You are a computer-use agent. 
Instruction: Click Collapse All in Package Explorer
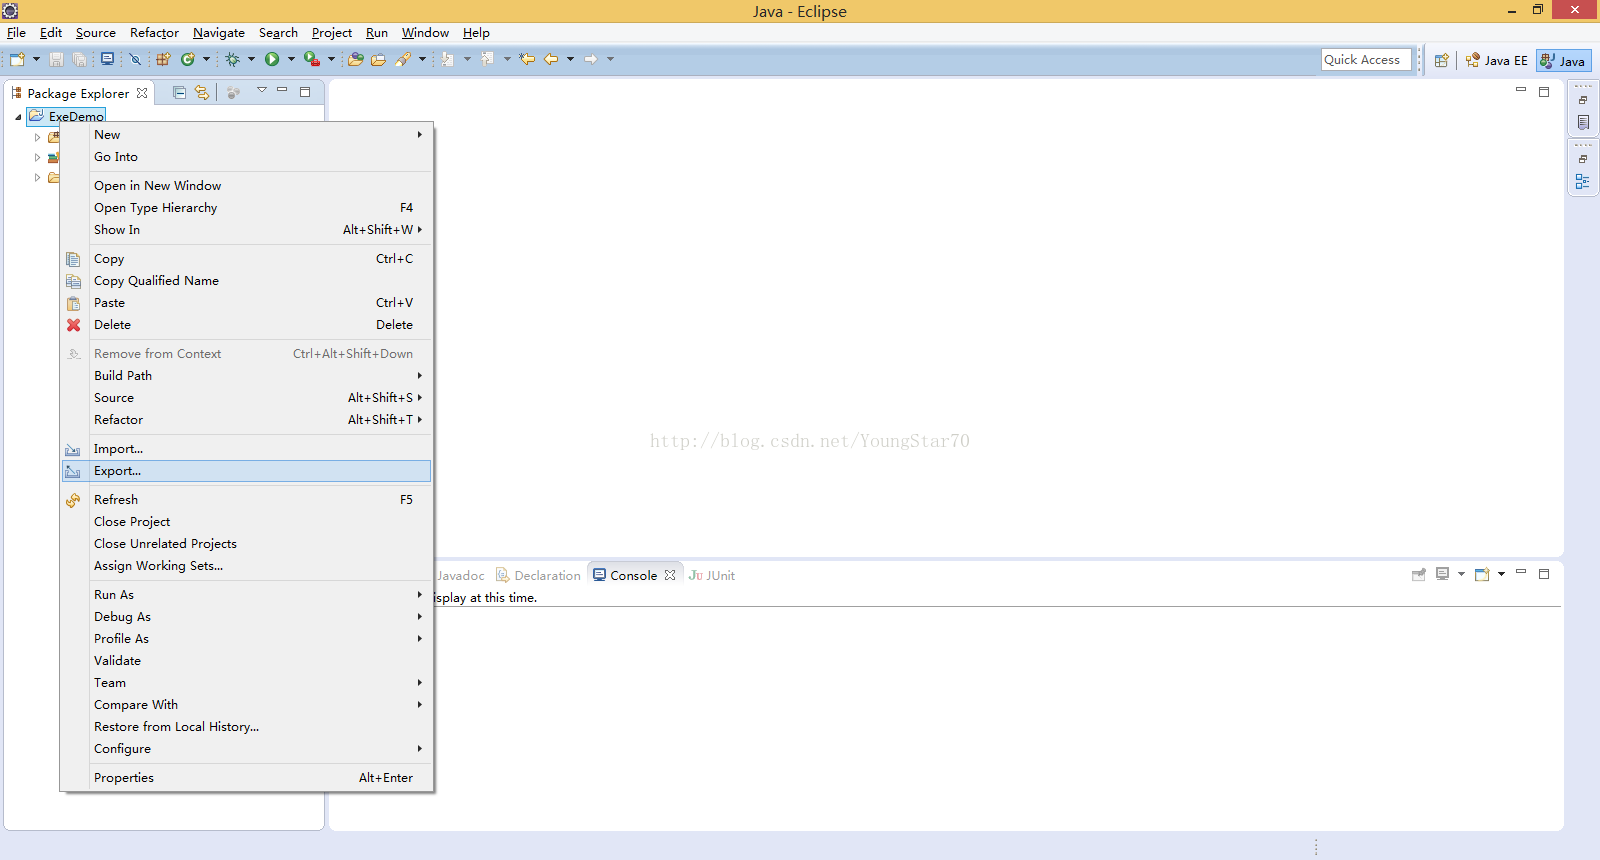click(180, 93)
